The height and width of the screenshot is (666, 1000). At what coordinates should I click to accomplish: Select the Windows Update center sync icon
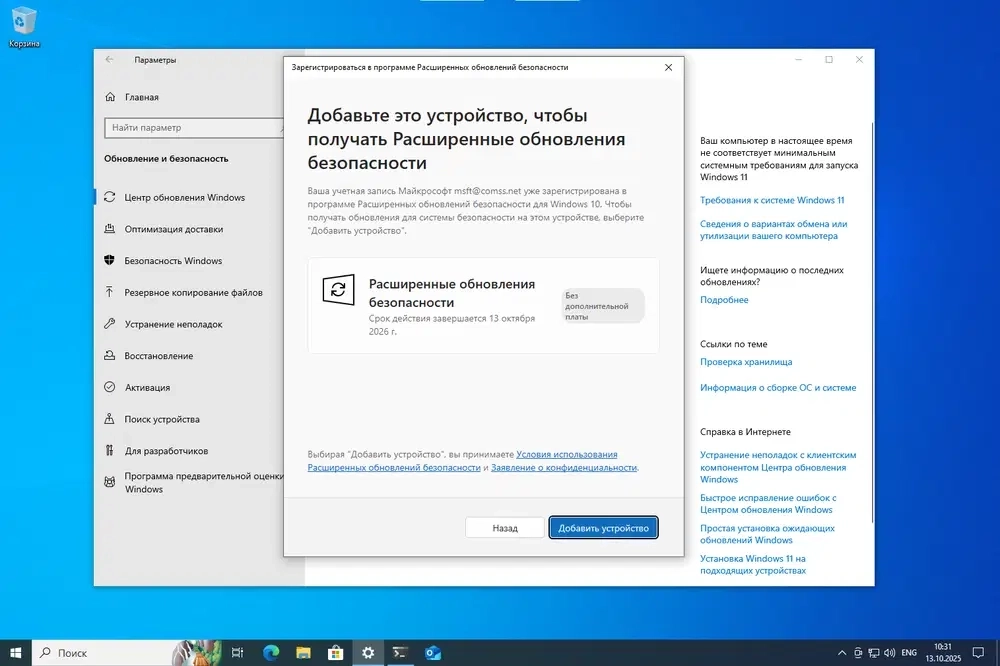[110, 198]
